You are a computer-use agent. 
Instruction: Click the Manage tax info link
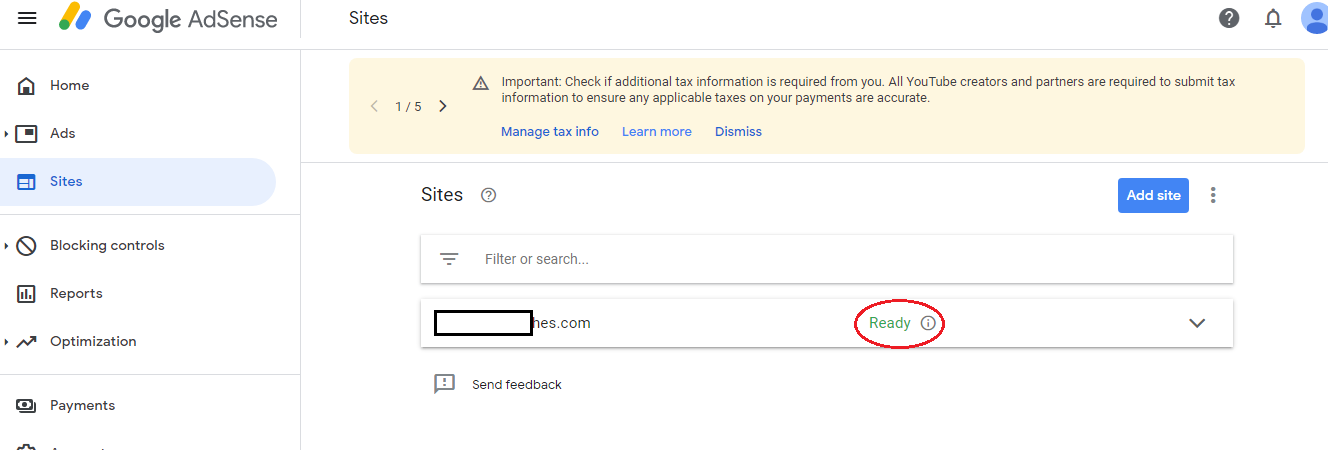pos(549,132)
